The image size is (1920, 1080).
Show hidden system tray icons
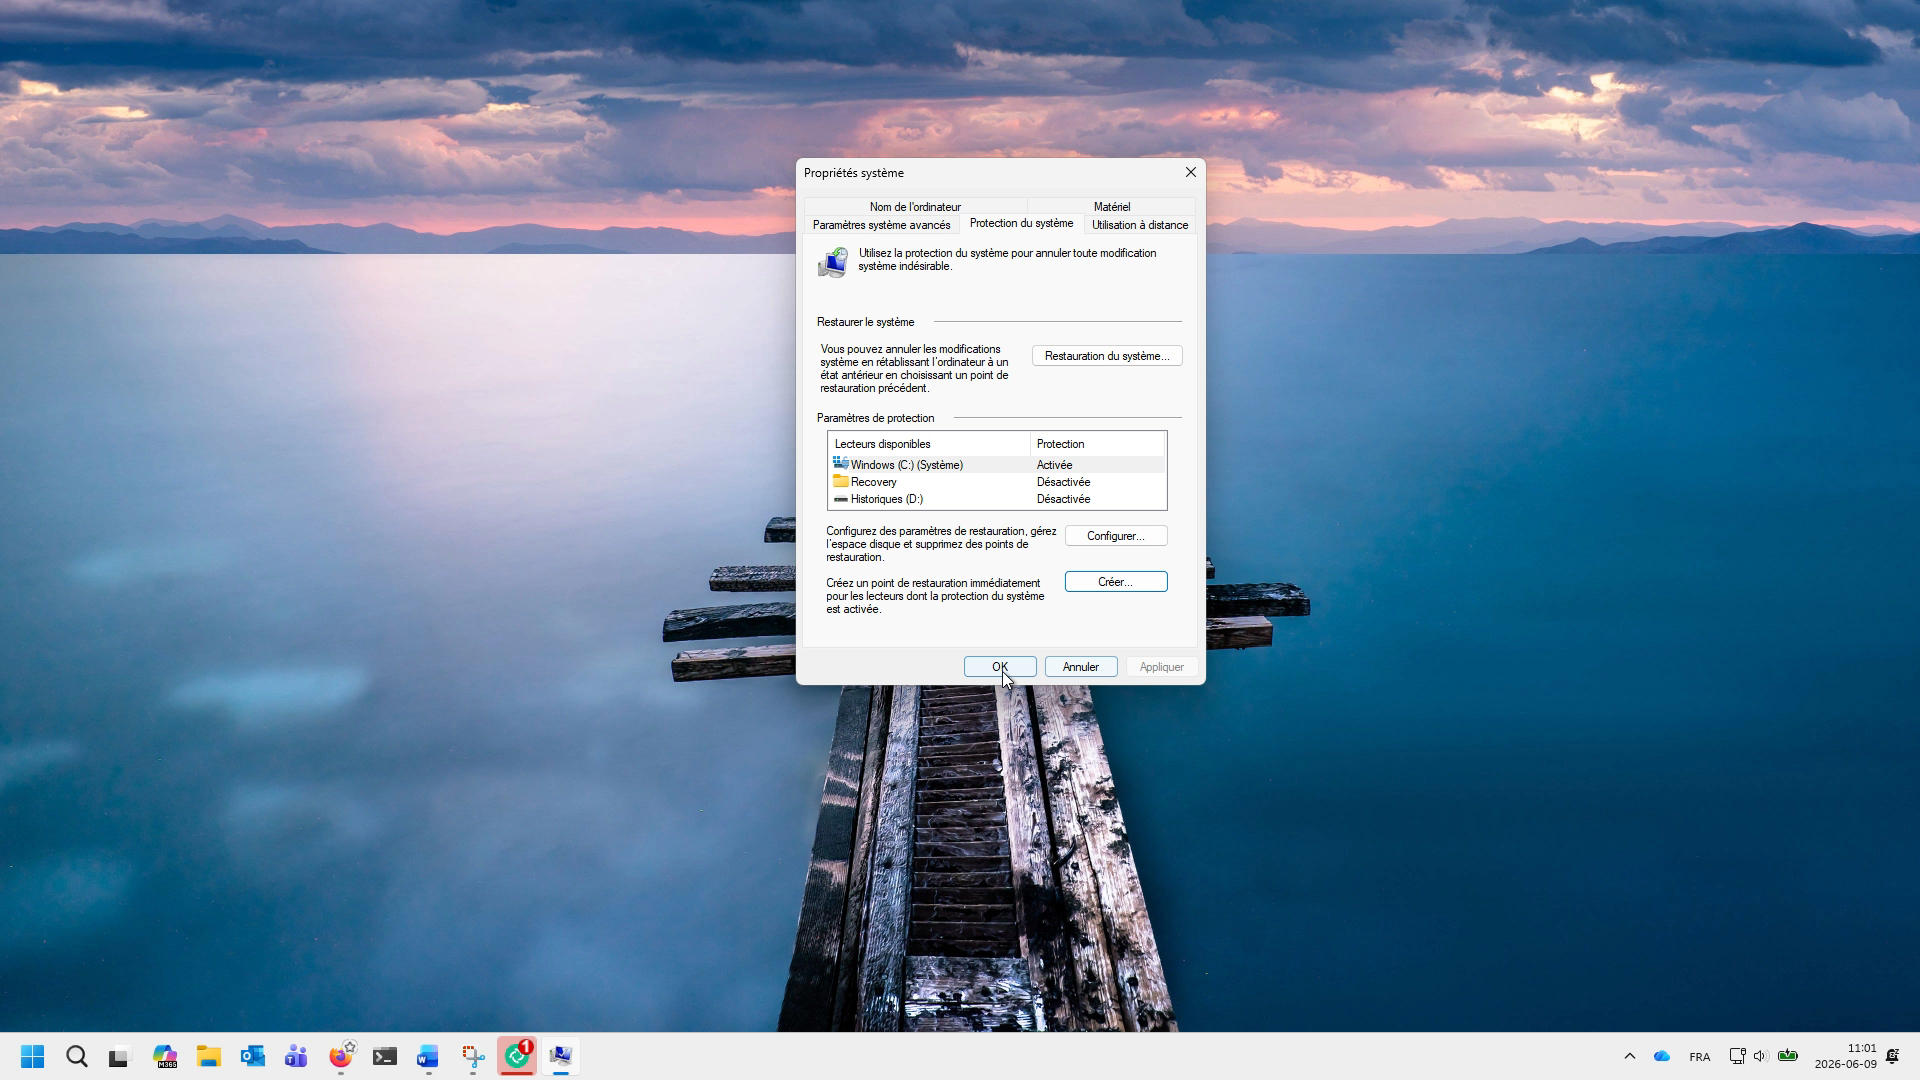(x=1630, y=1056)
